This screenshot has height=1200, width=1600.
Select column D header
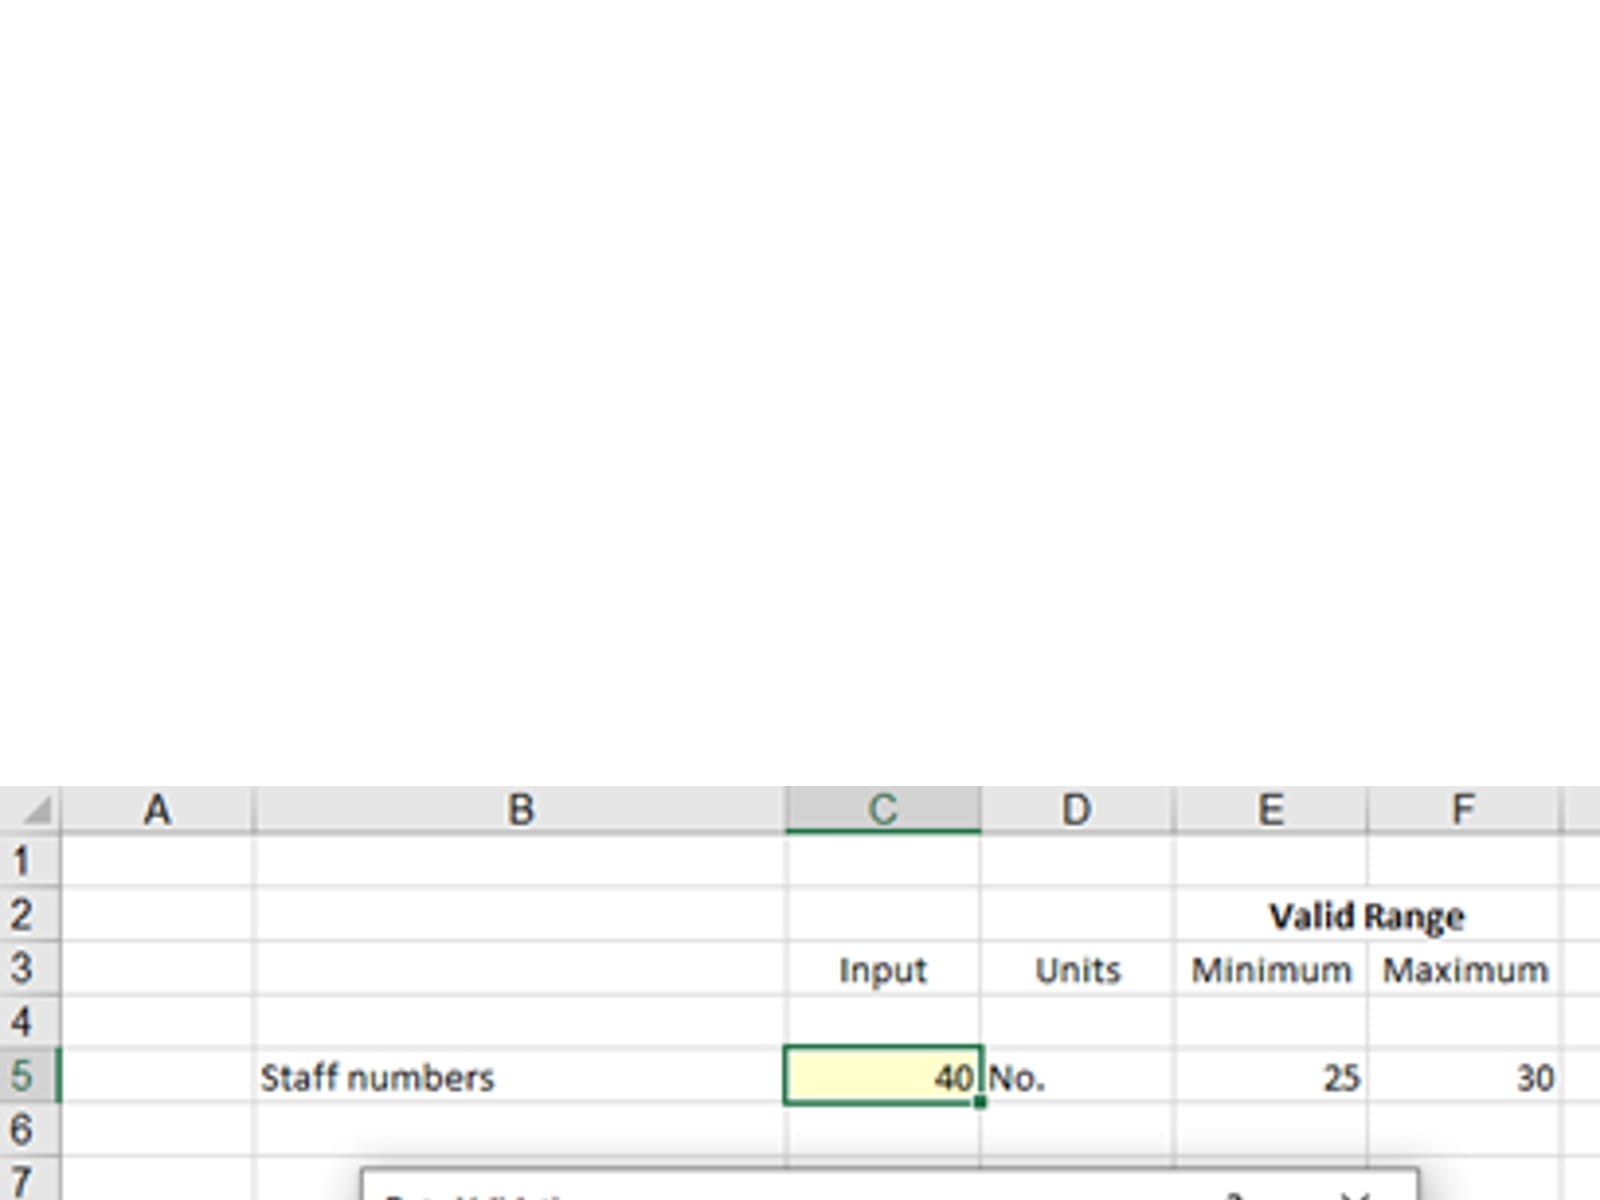tap(1076, 809)
